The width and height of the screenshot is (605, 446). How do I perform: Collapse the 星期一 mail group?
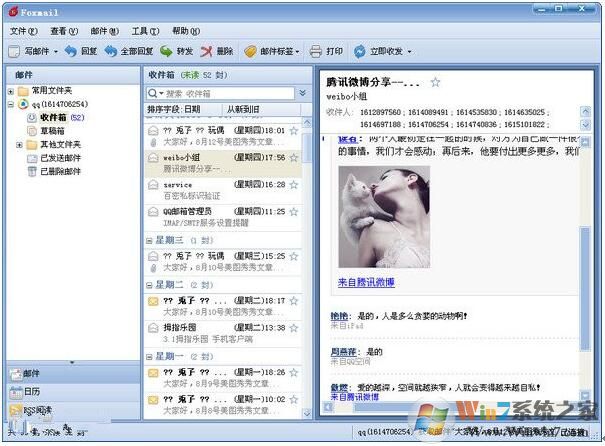pos(149,357)
